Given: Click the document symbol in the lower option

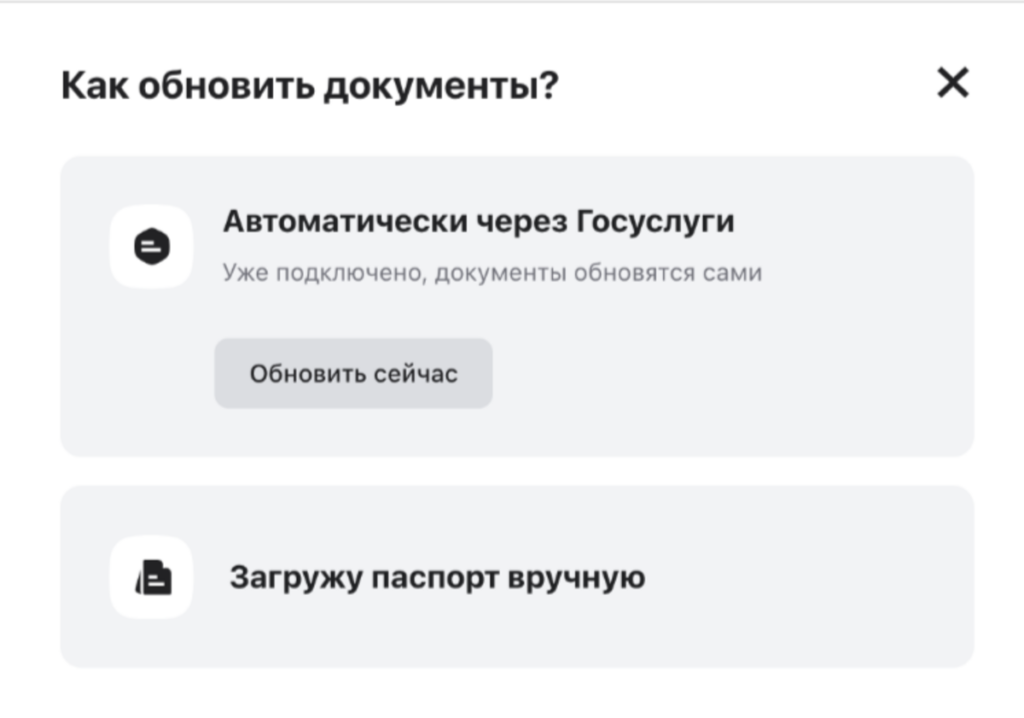Looking at the screenshot, I should (152, 578).
